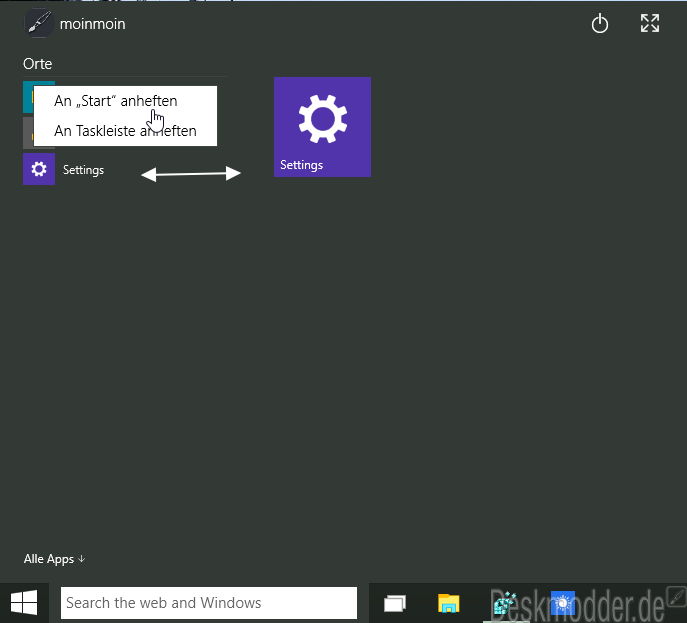Open File Explorer from the taskbar

tap(449, 603)
